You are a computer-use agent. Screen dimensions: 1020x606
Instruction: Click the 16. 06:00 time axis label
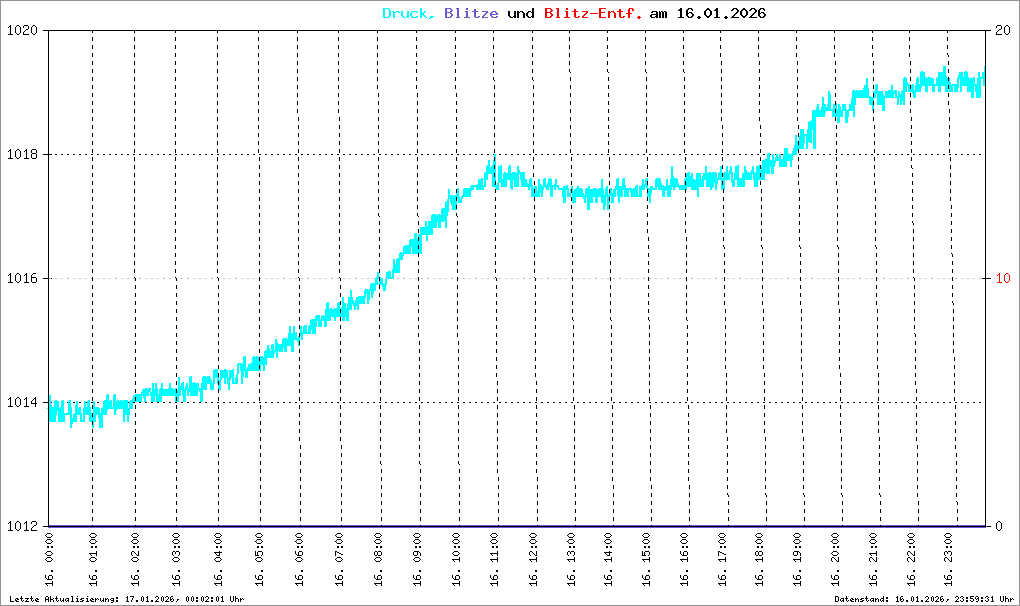tap(299, 560)
